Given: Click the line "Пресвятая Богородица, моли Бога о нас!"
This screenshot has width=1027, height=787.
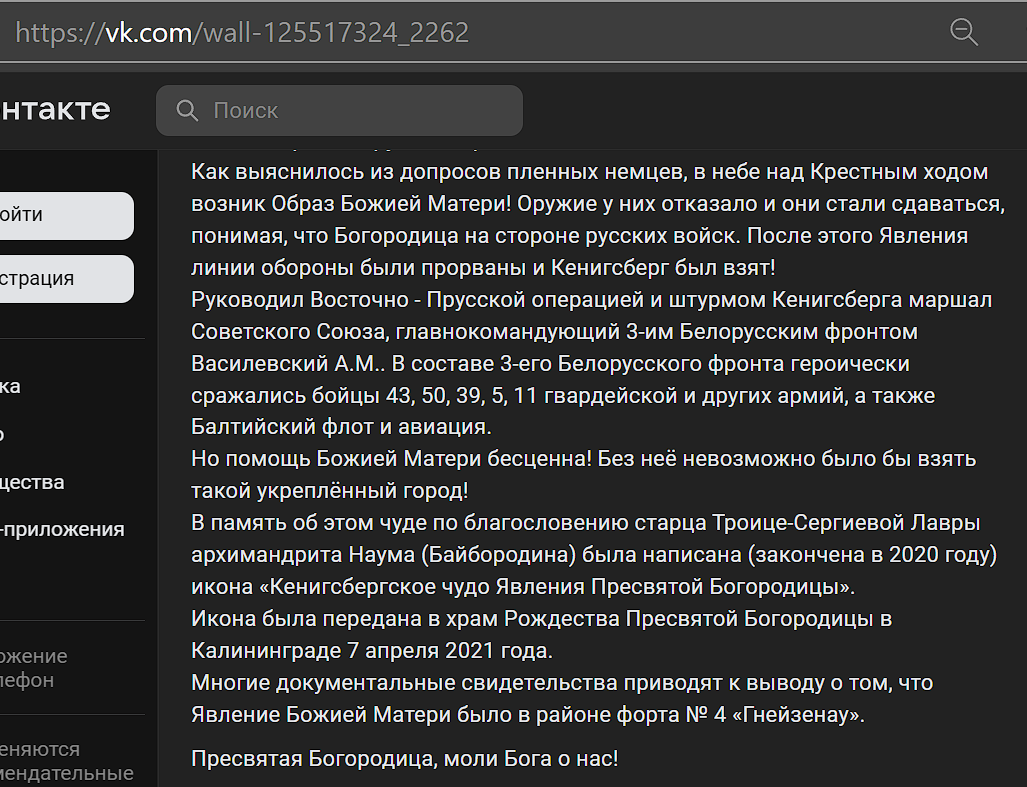Looking at the screenshot, I should click(x=405, y=758).
